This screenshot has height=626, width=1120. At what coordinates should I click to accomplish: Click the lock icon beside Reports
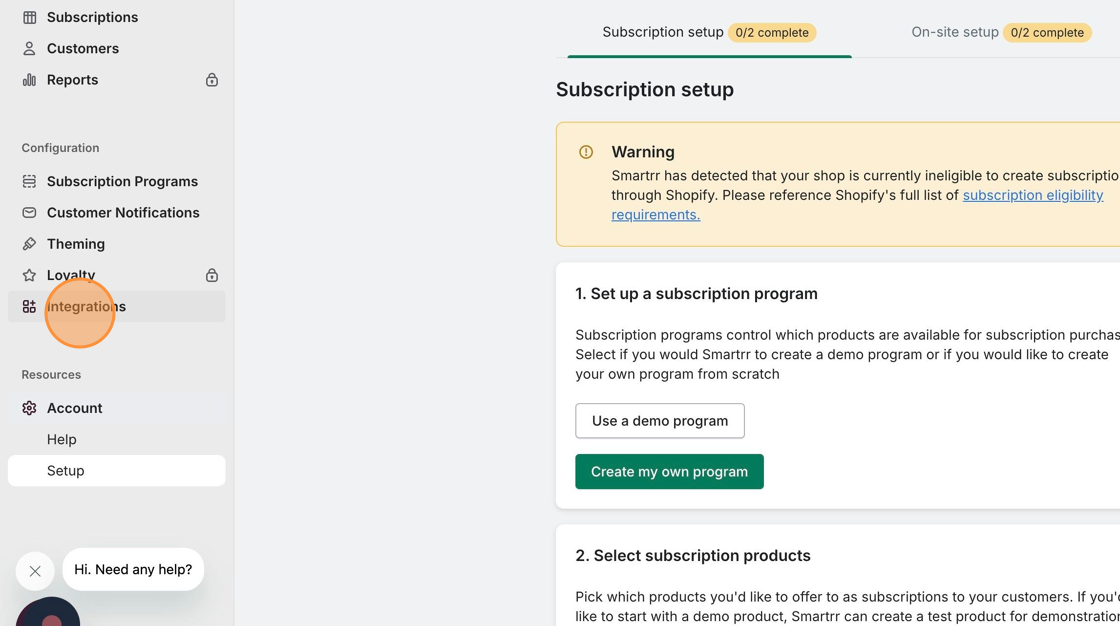click(212, 80)
